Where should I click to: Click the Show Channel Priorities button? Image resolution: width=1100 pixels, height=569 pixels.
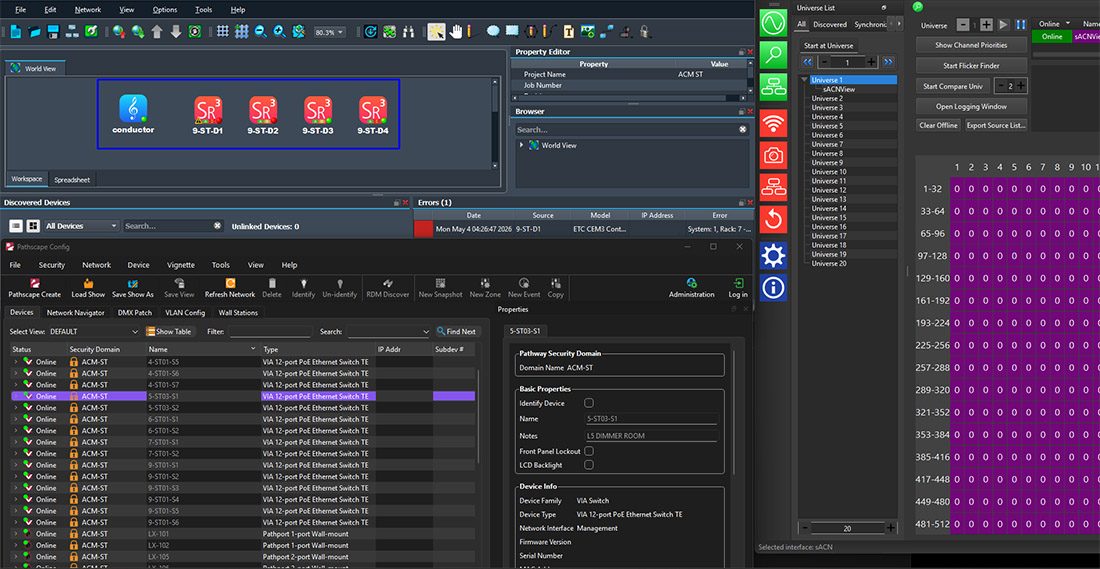pyautogui.click(x=971, y=45)
